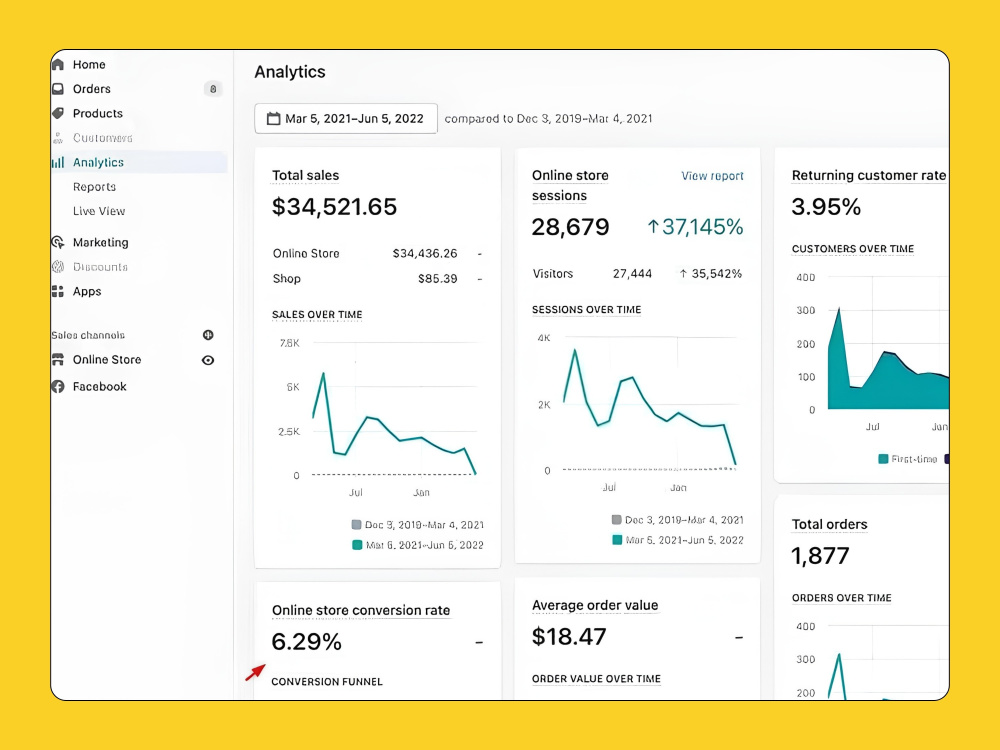Click CUSTOMERS OVER TIME heading
The image size is (1000, 750).
853,249
